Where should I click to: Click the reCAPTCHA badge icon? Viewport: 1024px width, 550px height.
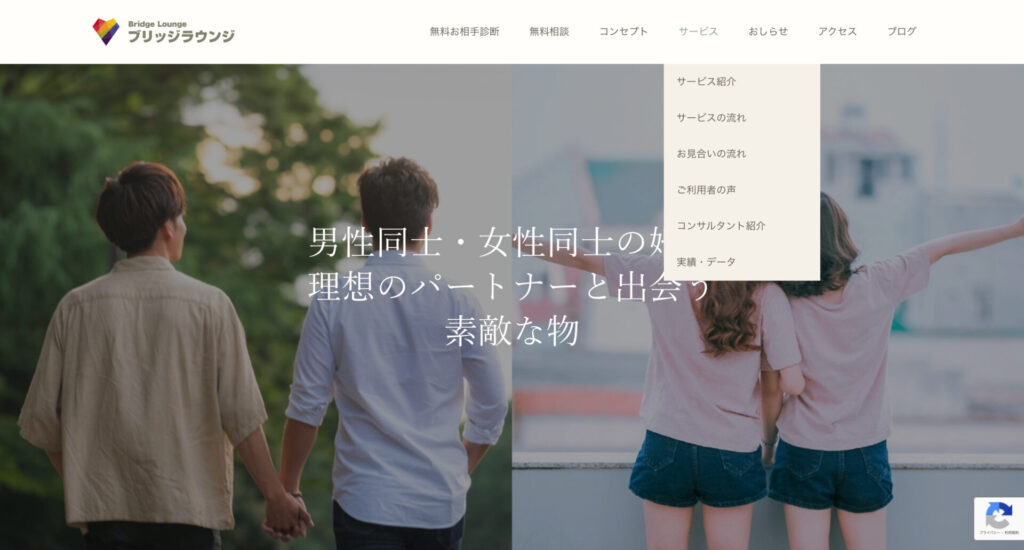(x=998, y=514)
